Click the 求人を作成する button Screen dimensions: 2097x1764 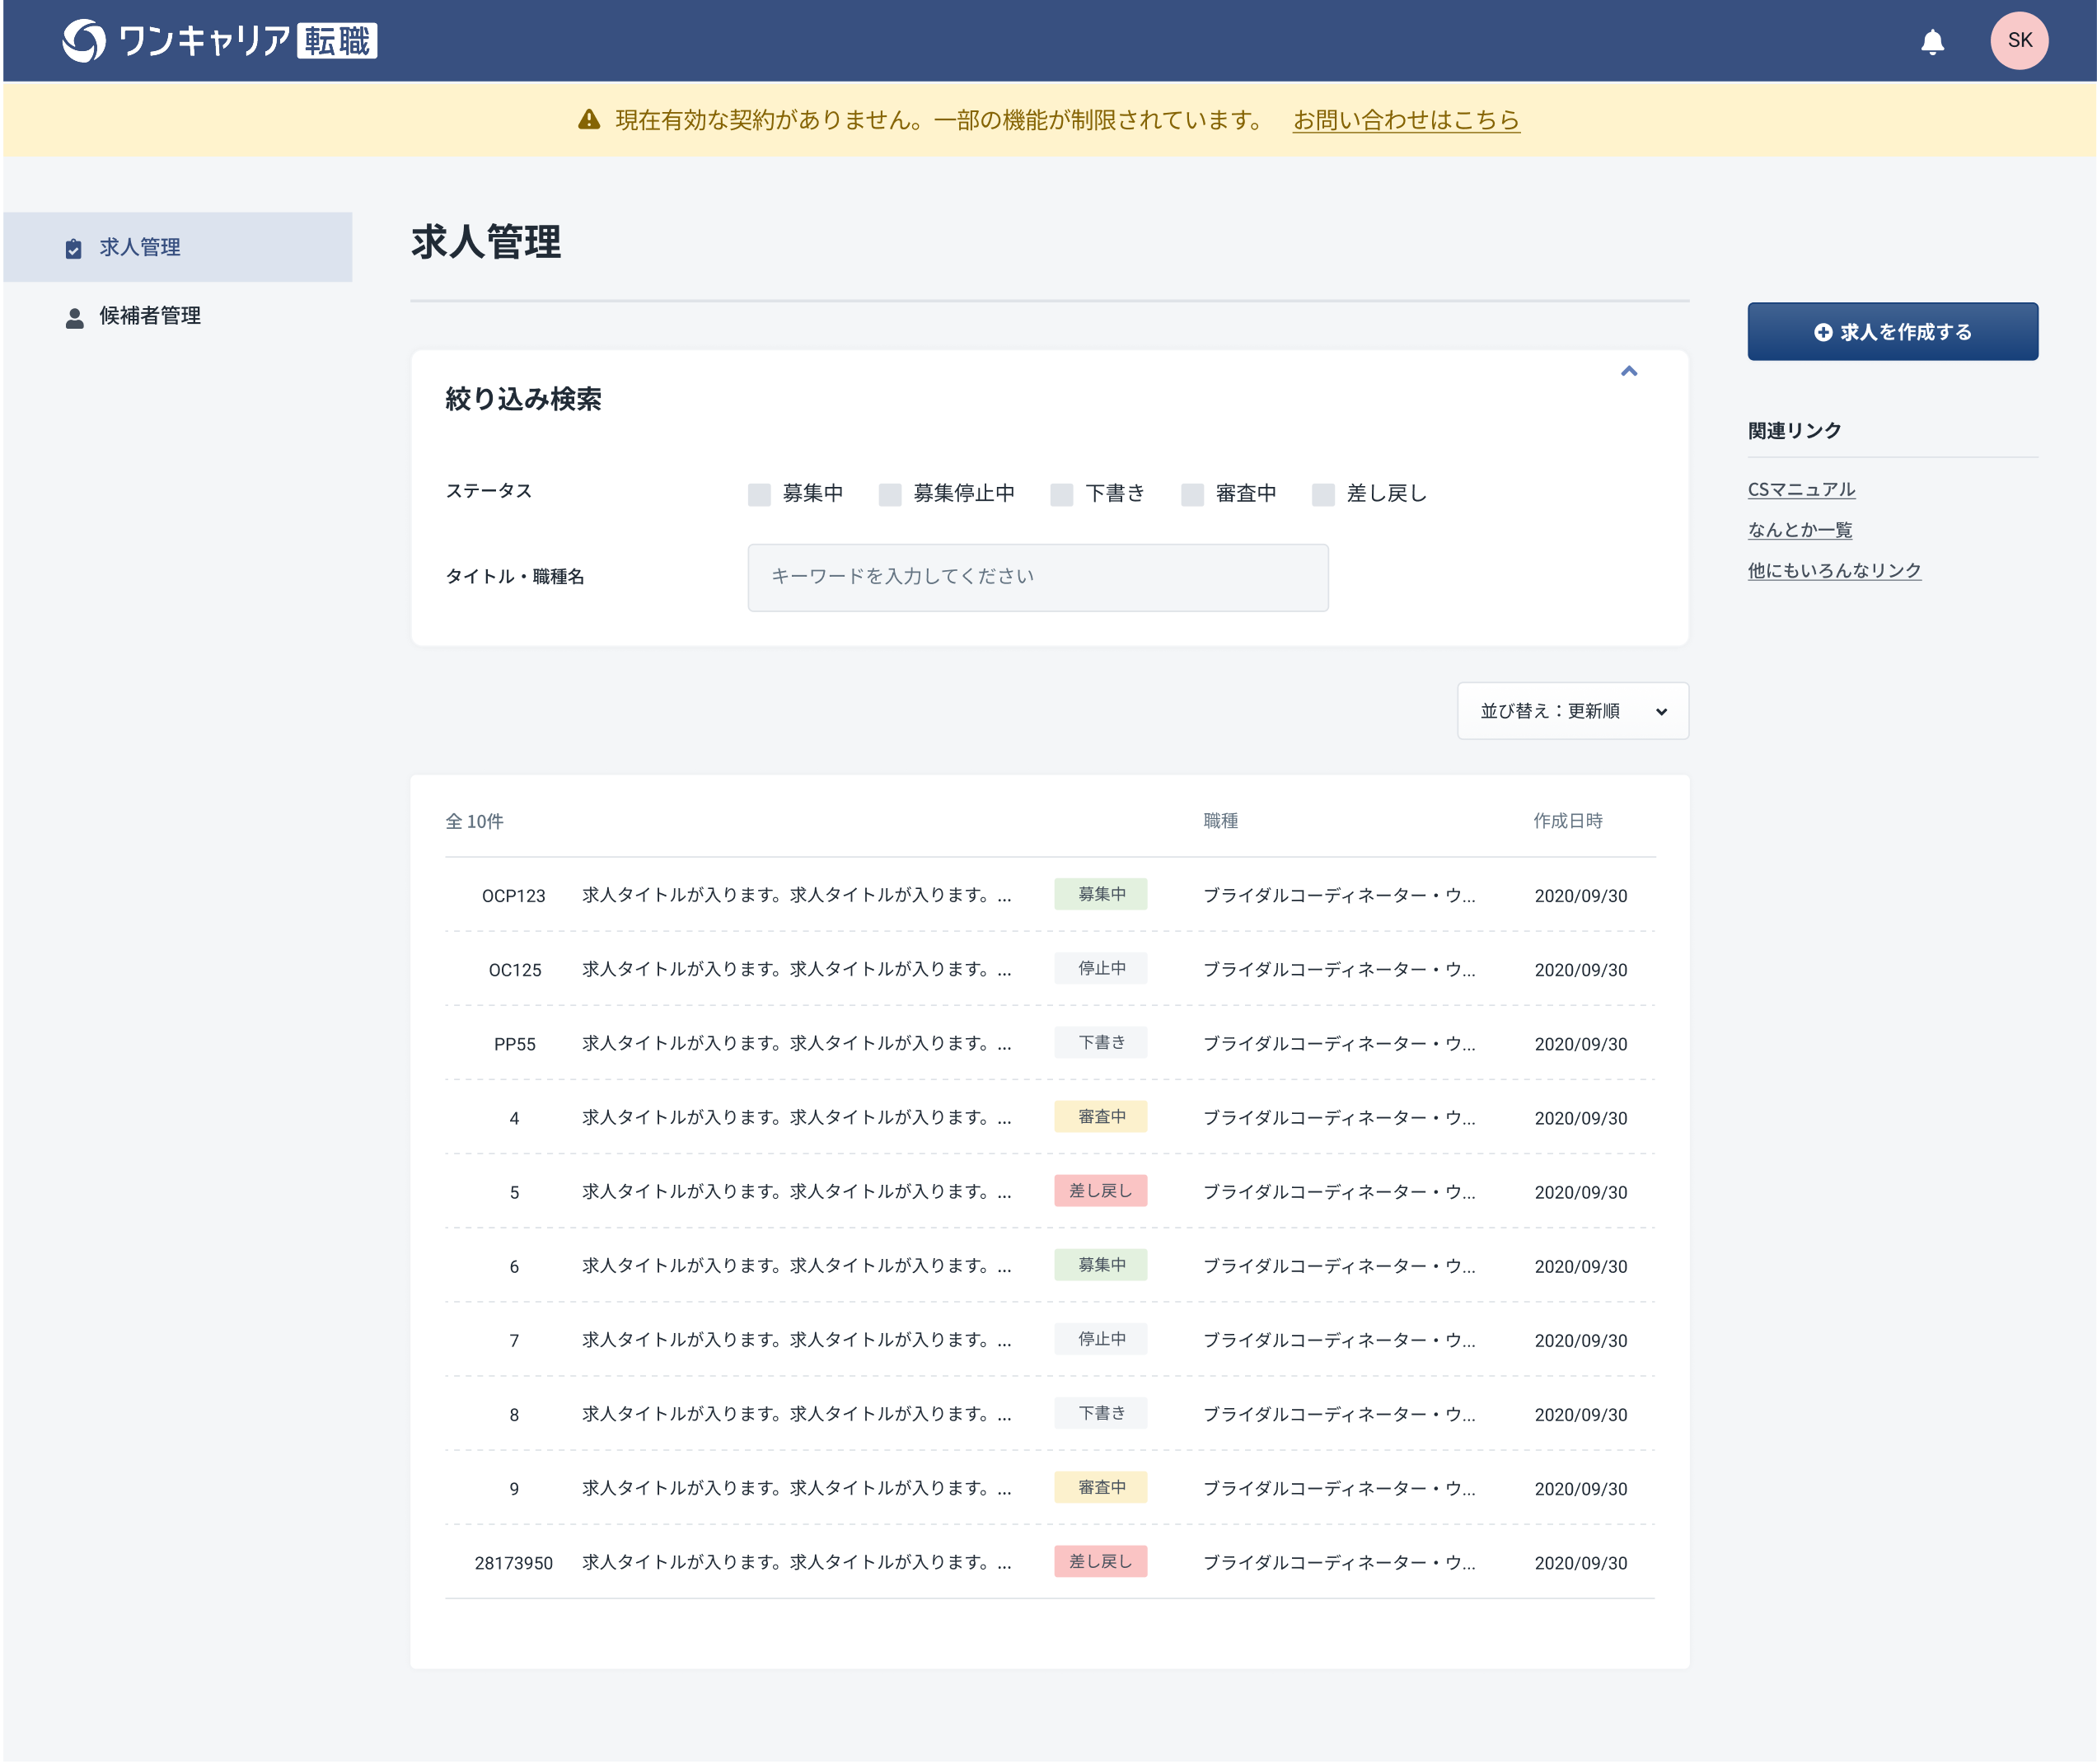click(x=1892, y=332)
